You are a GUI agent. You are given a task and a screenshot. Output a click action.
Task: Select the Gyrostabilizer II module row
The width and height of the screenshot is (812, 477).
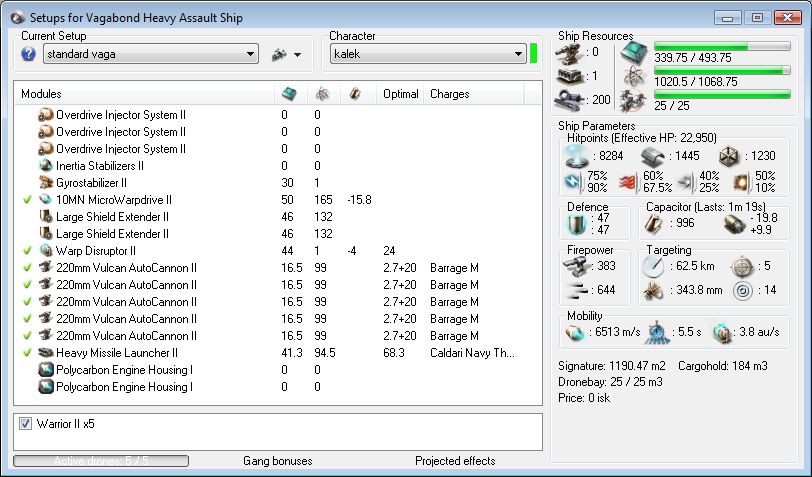tap(278, 183)
